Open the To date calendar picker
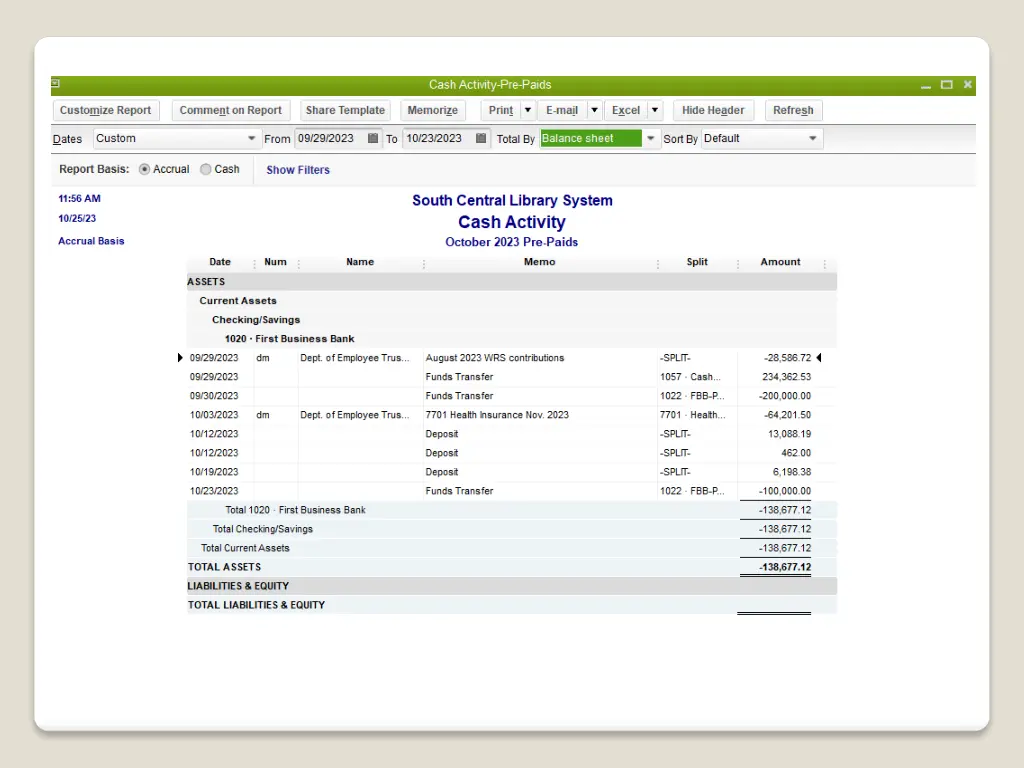This screenshot has width=1024, height=768. click(481, 138)
